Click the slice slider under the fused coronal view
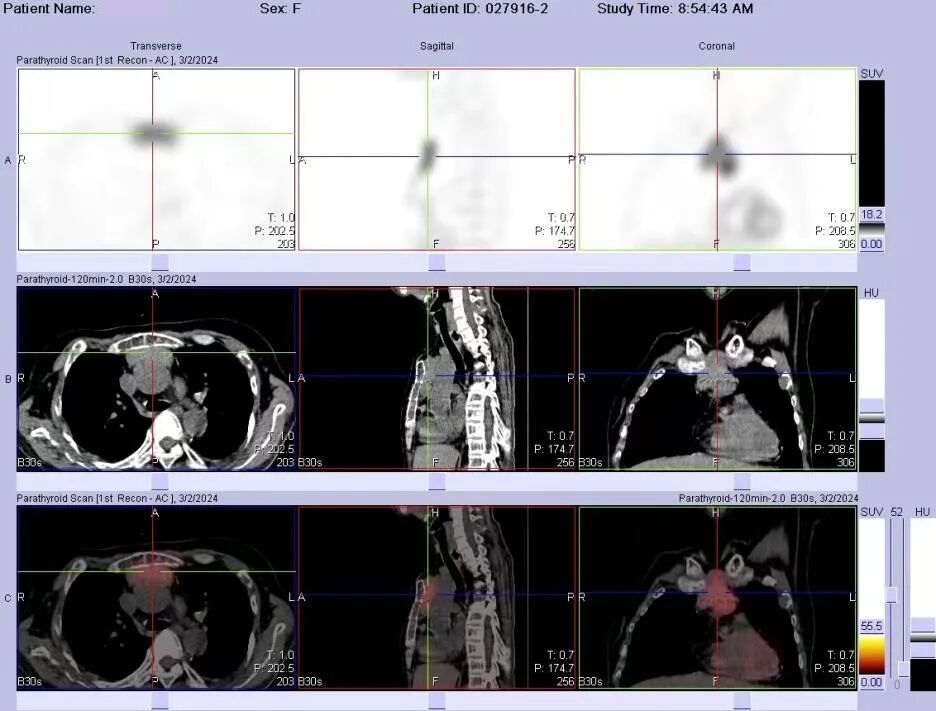 742,700
